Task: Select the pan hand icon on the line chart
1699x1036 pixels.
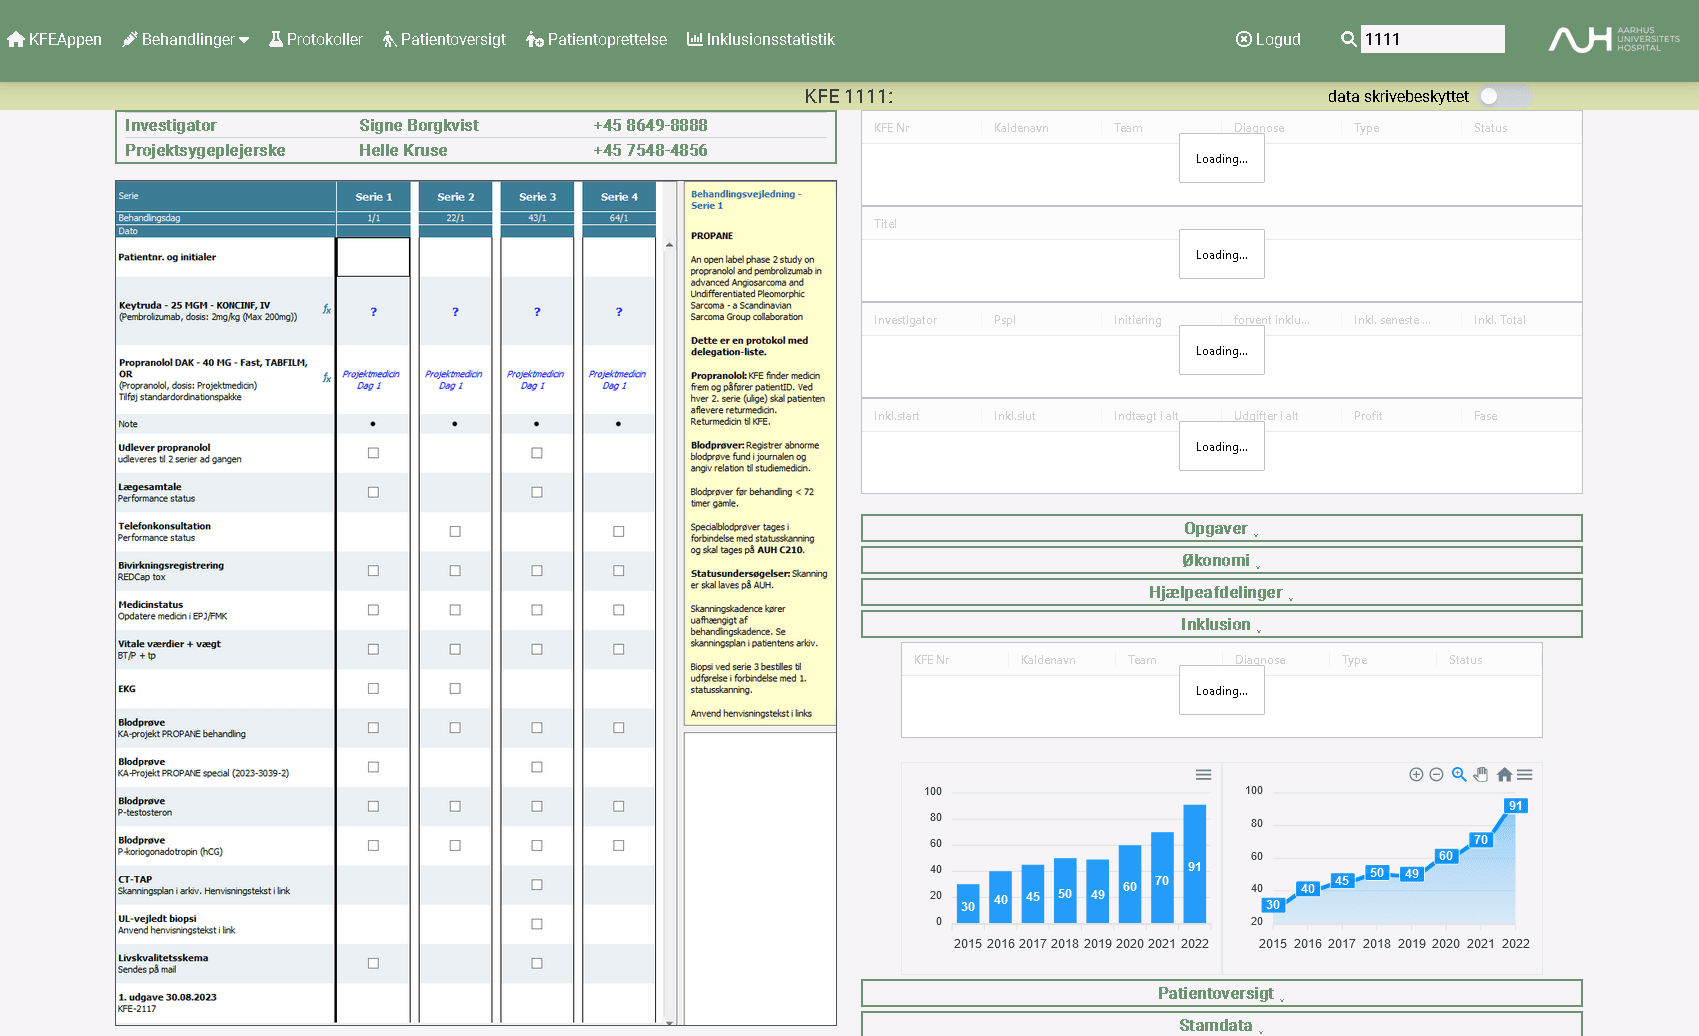Action: coord(1481,774)
